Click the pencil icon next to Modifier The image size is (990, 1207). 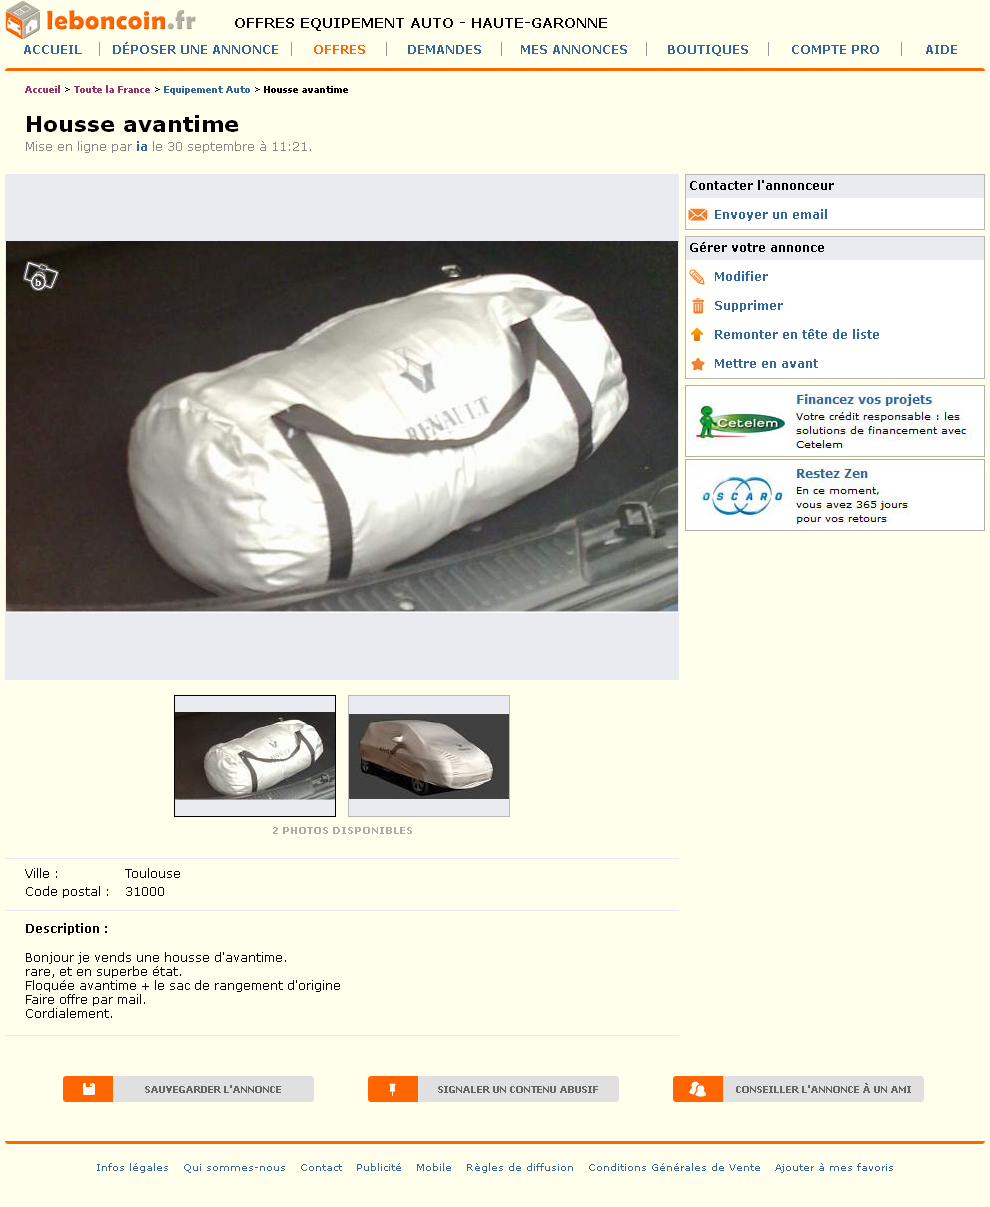698,277
